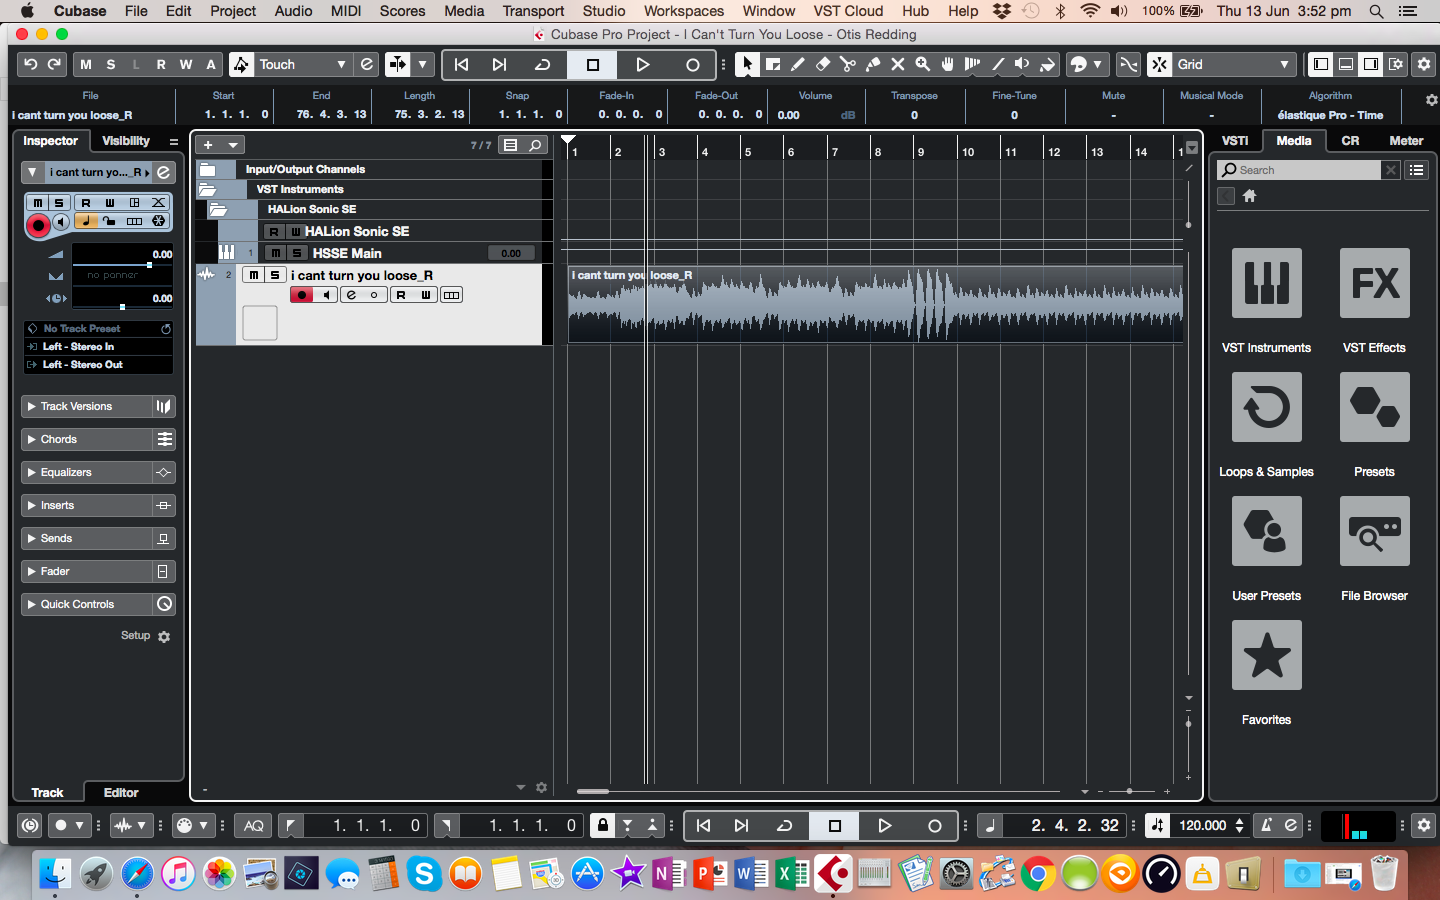This screenshot has height=900, width=1440.
Task: Toggle Mute on i cant turn you loose_R track
Action: click(253, 275)
